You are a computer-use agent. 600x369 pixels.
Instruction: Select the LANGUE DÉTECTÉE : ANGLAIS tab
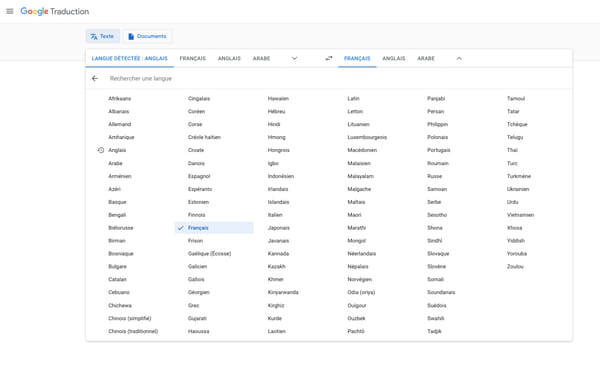point(130,59)
